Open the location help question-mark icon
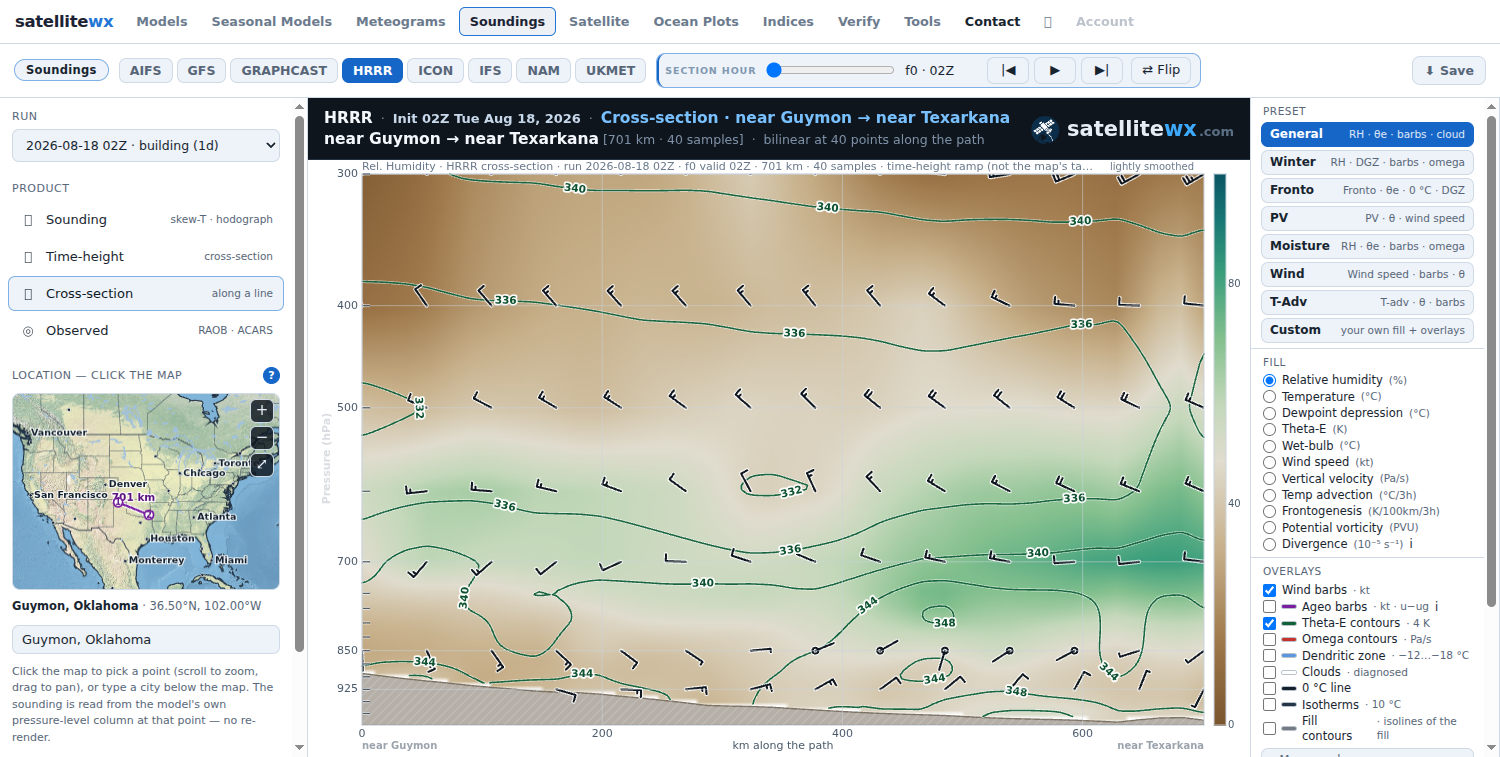 point(271,375)
